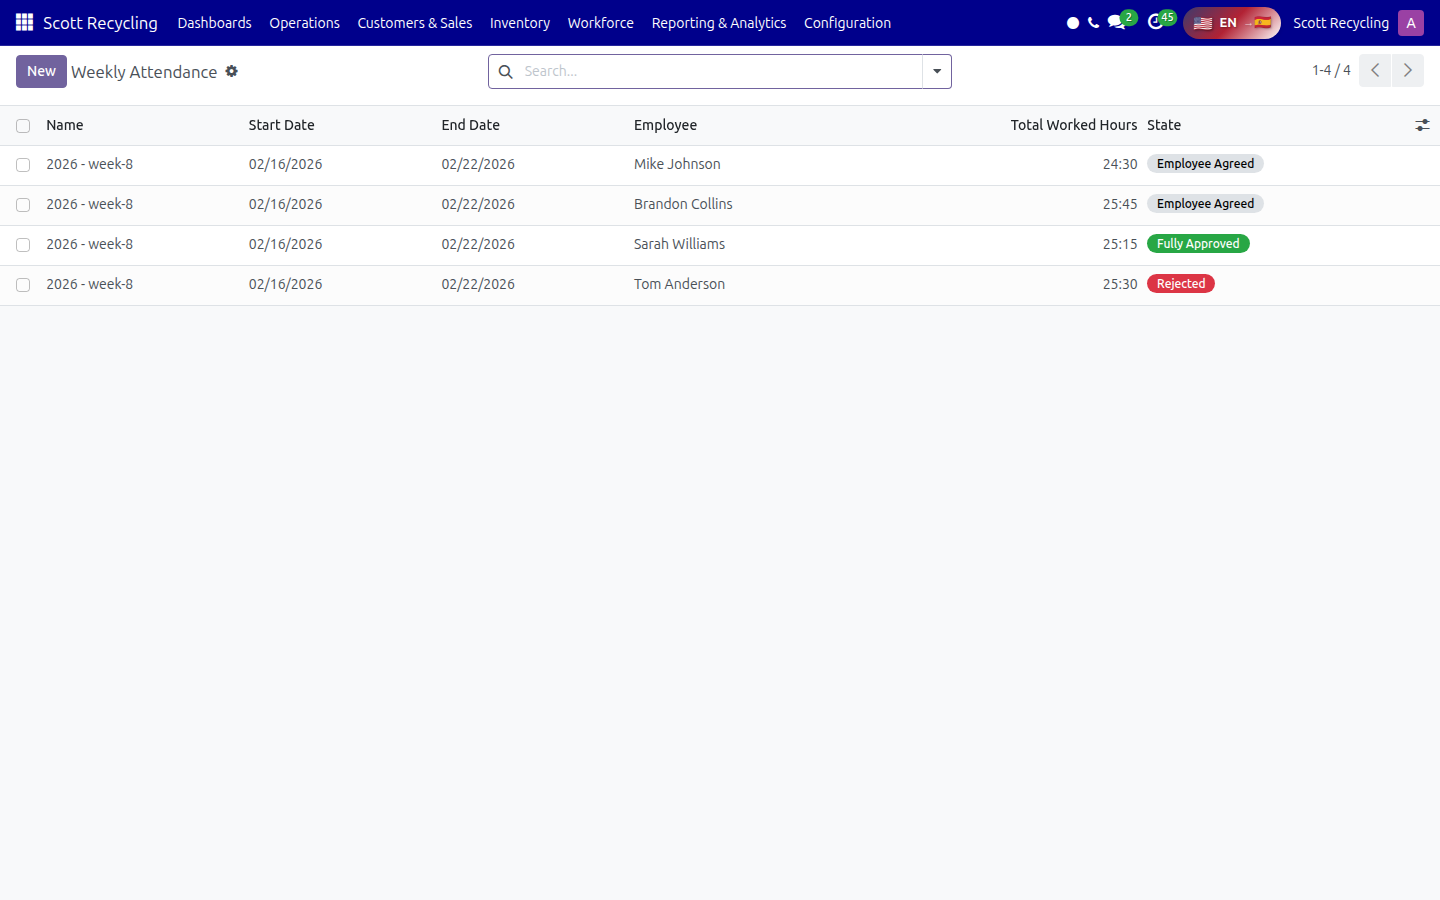Select the Brandon Collins row checkbox
Viewport: 1440px width, 900px height.
[23, 205]
